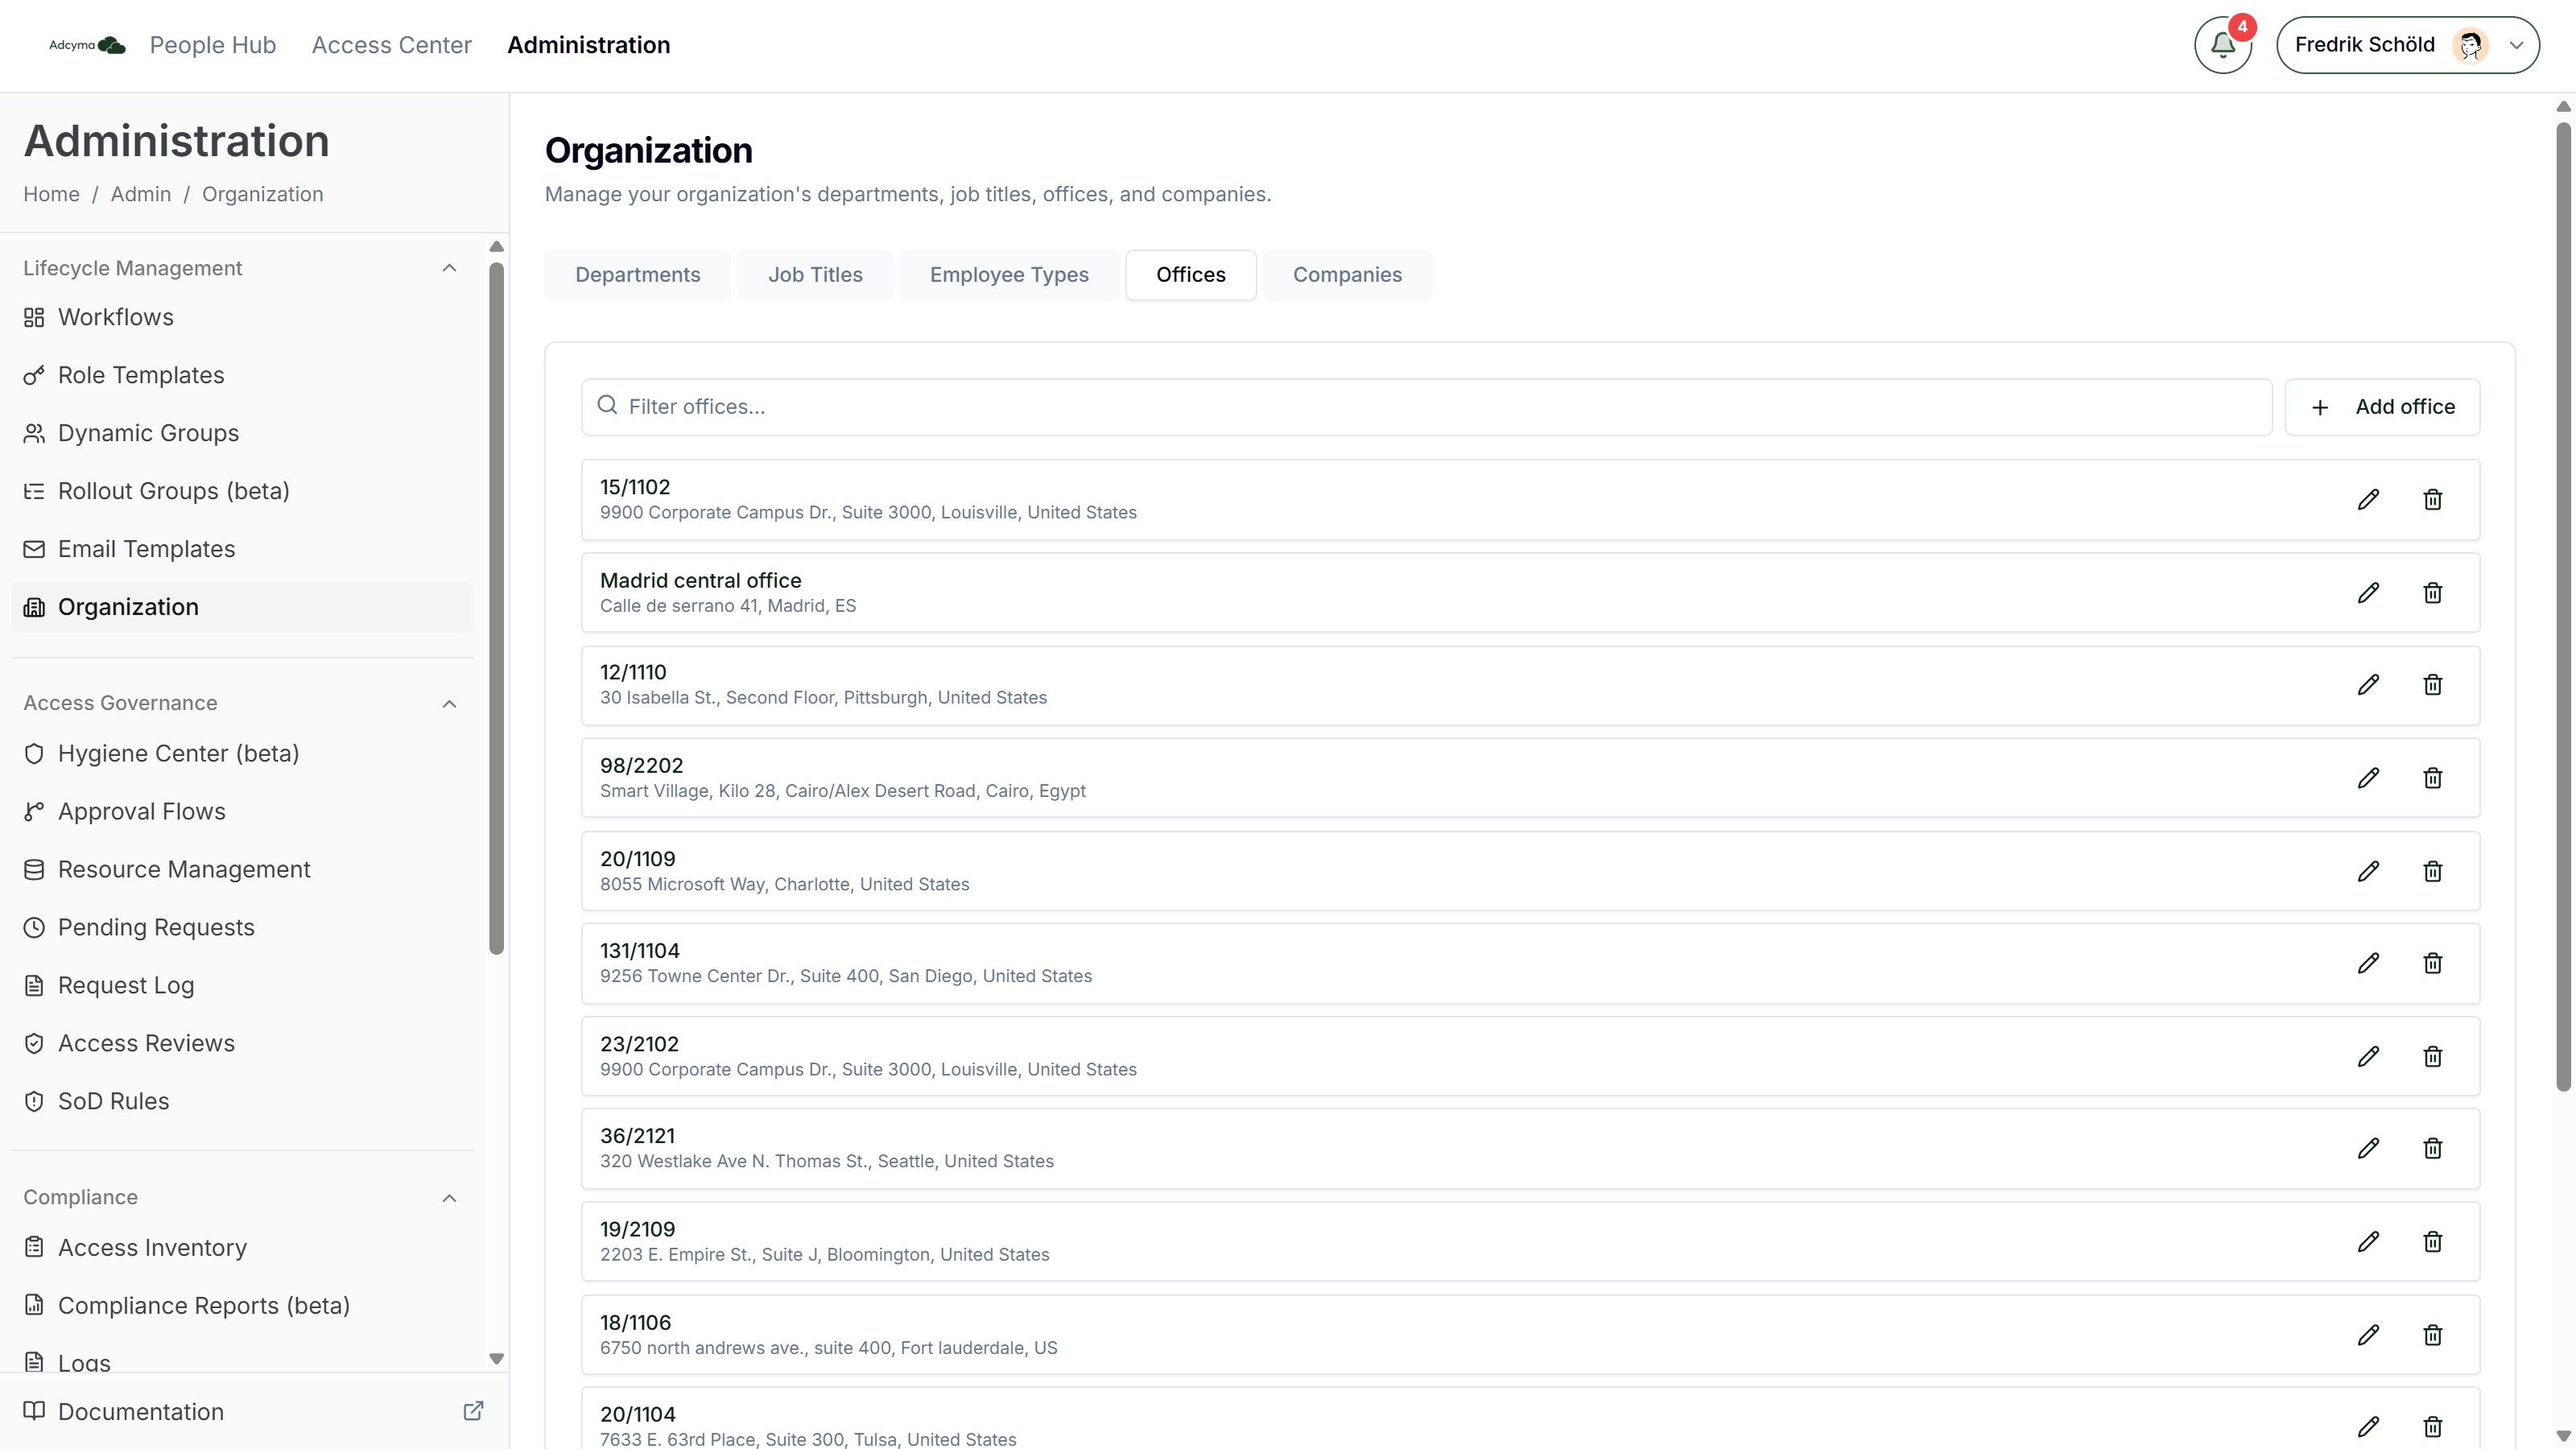Screen dimensions: 2576x1449
Task: Switch to the Departments tab
Action: point(637,275)
